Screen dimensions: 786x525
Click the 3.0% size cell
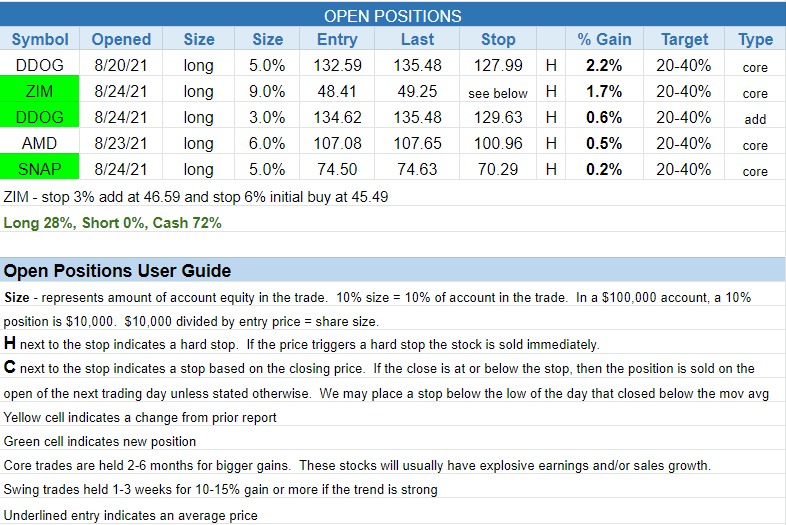pyautogui.click(x=267, y=117)
